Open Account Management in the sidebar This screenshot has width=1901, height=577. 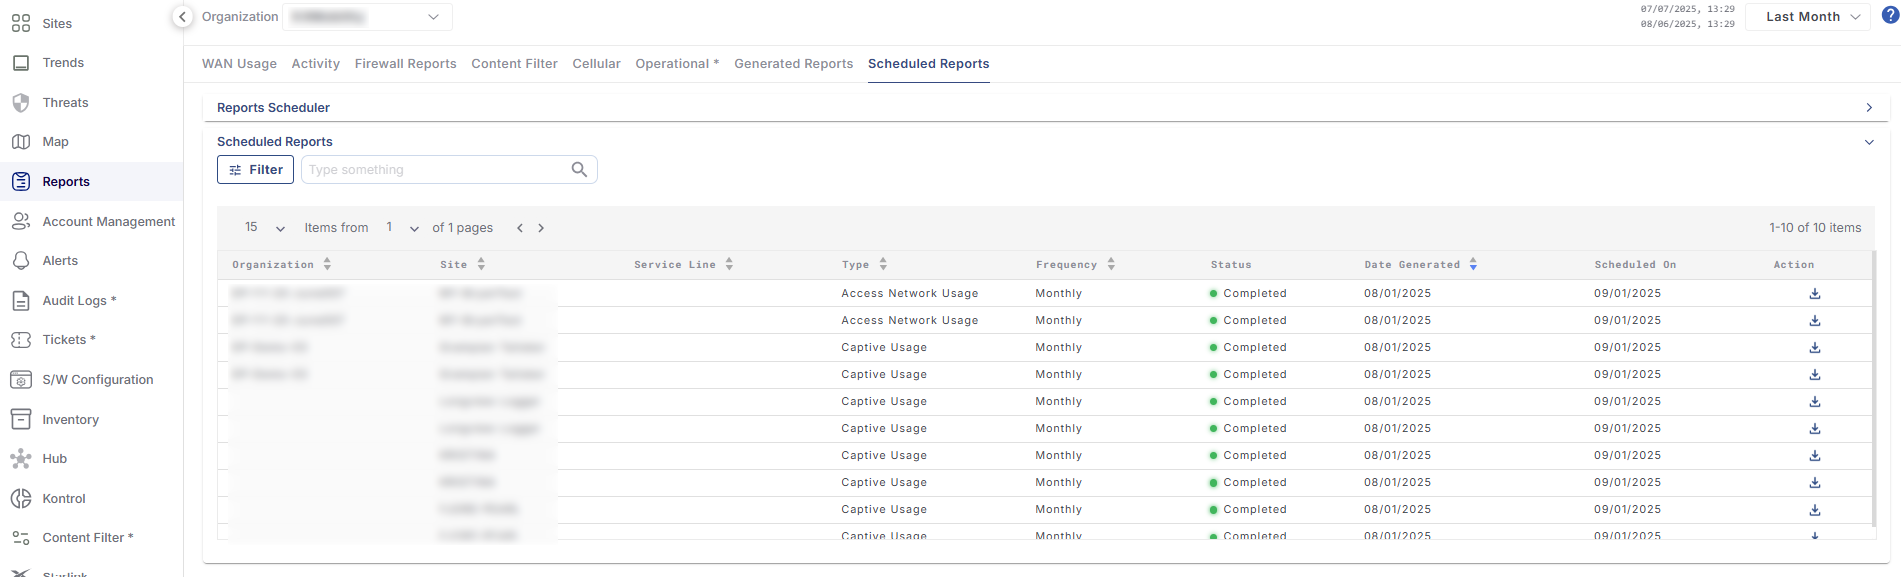pyautogui.click(x=108, y=222)
